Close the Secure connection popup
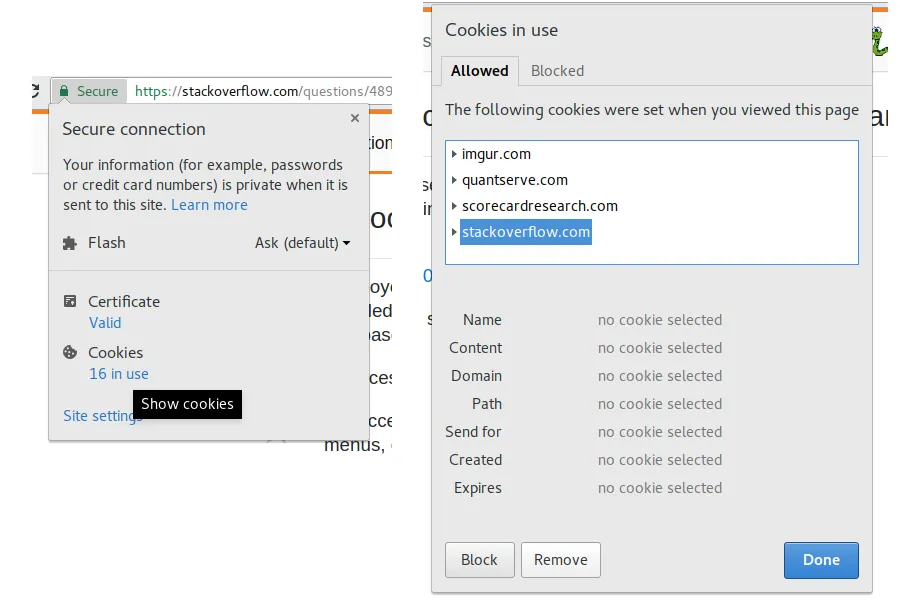Image resolution: width=900 pixels, height=607 pixels. [354, 118]
